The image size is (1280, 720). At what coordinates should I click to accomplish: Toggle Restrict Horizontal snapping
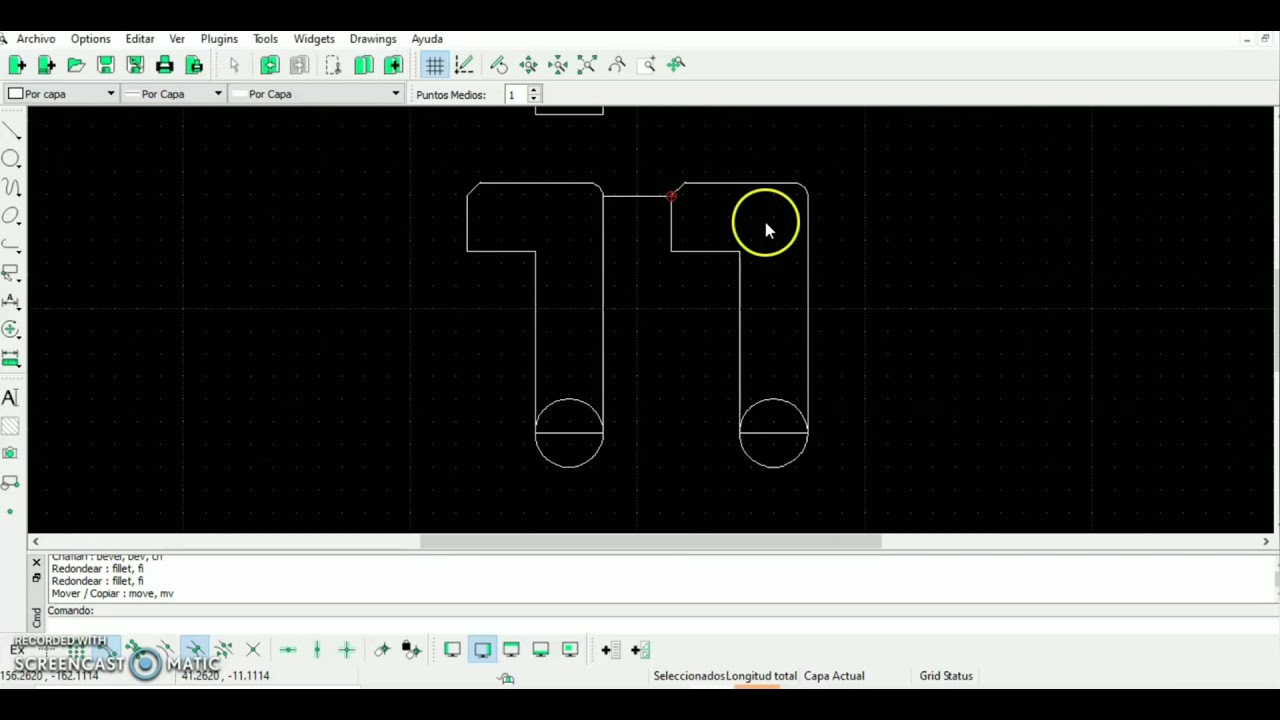pyautogui.click(x=288, y=650)
